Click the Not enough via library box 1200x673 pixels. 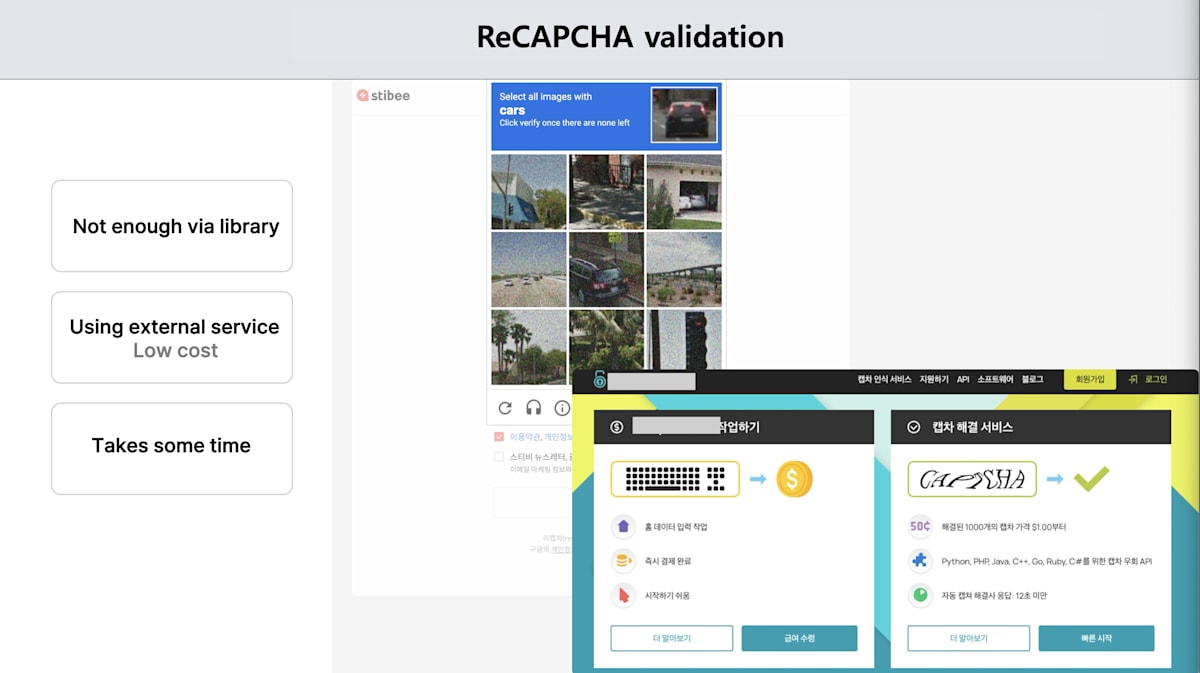[172, 226]
